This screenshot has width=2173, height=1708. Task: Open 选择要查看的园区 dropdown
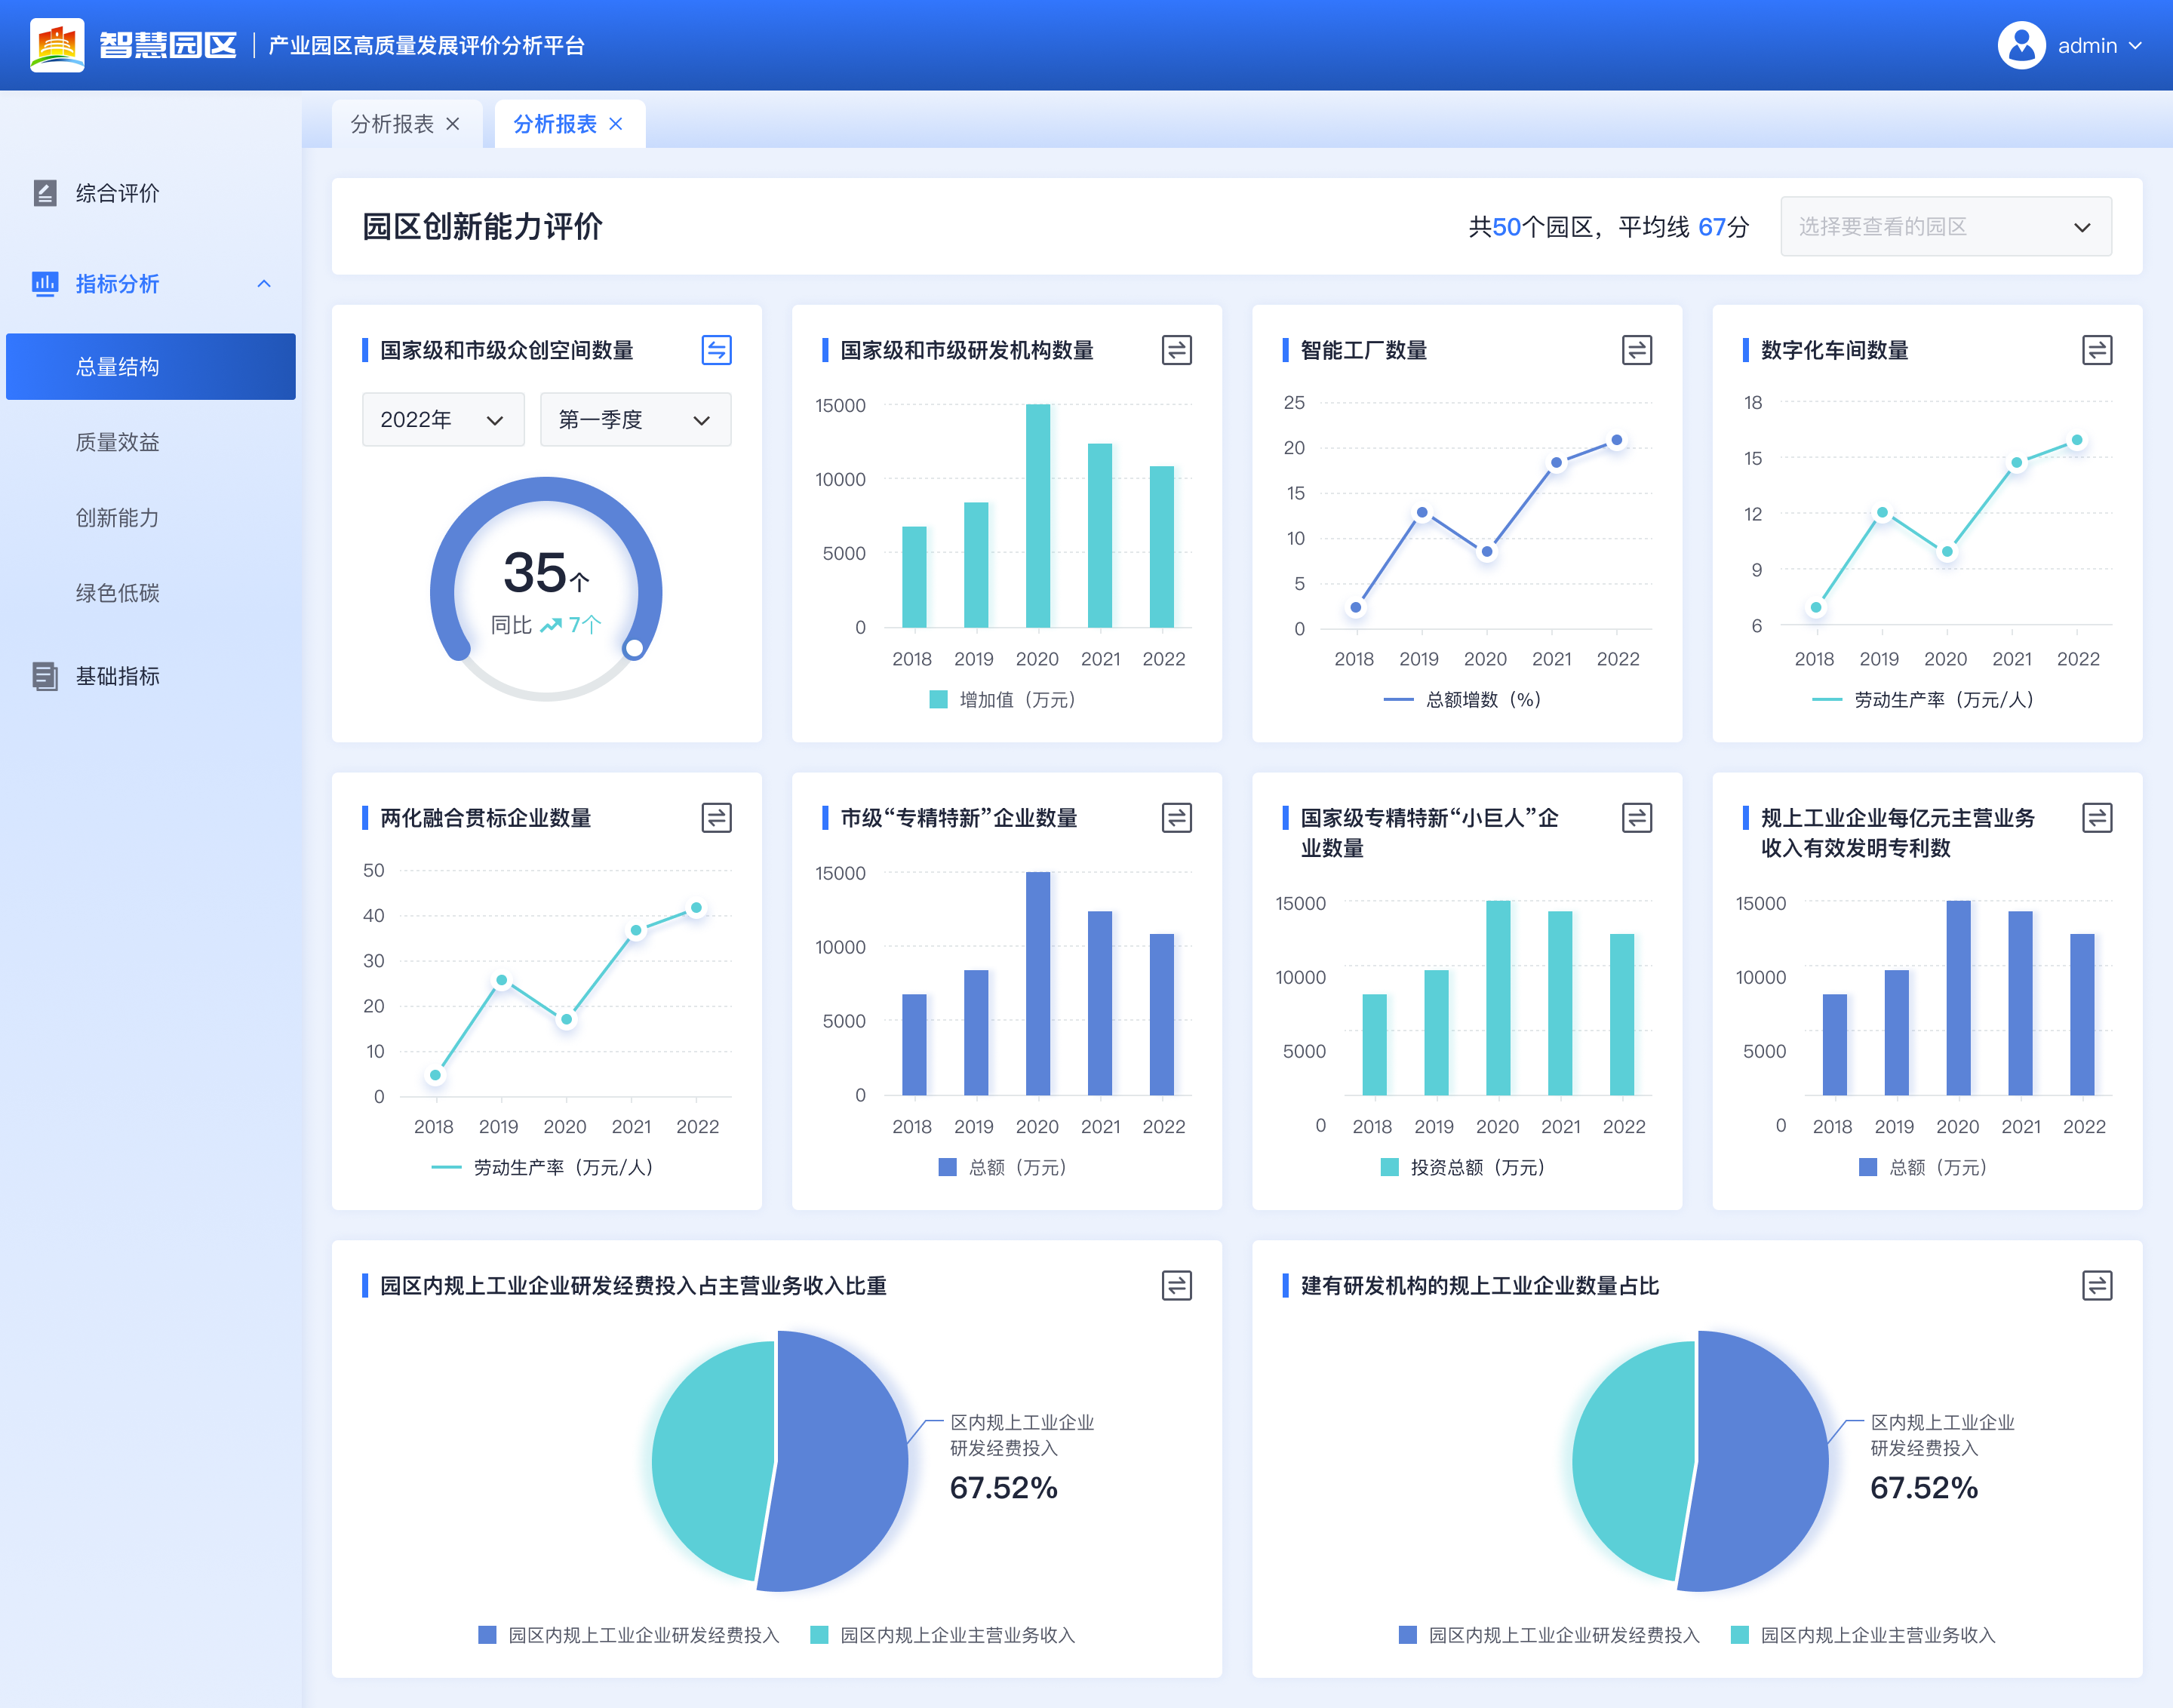(1945, 227)
